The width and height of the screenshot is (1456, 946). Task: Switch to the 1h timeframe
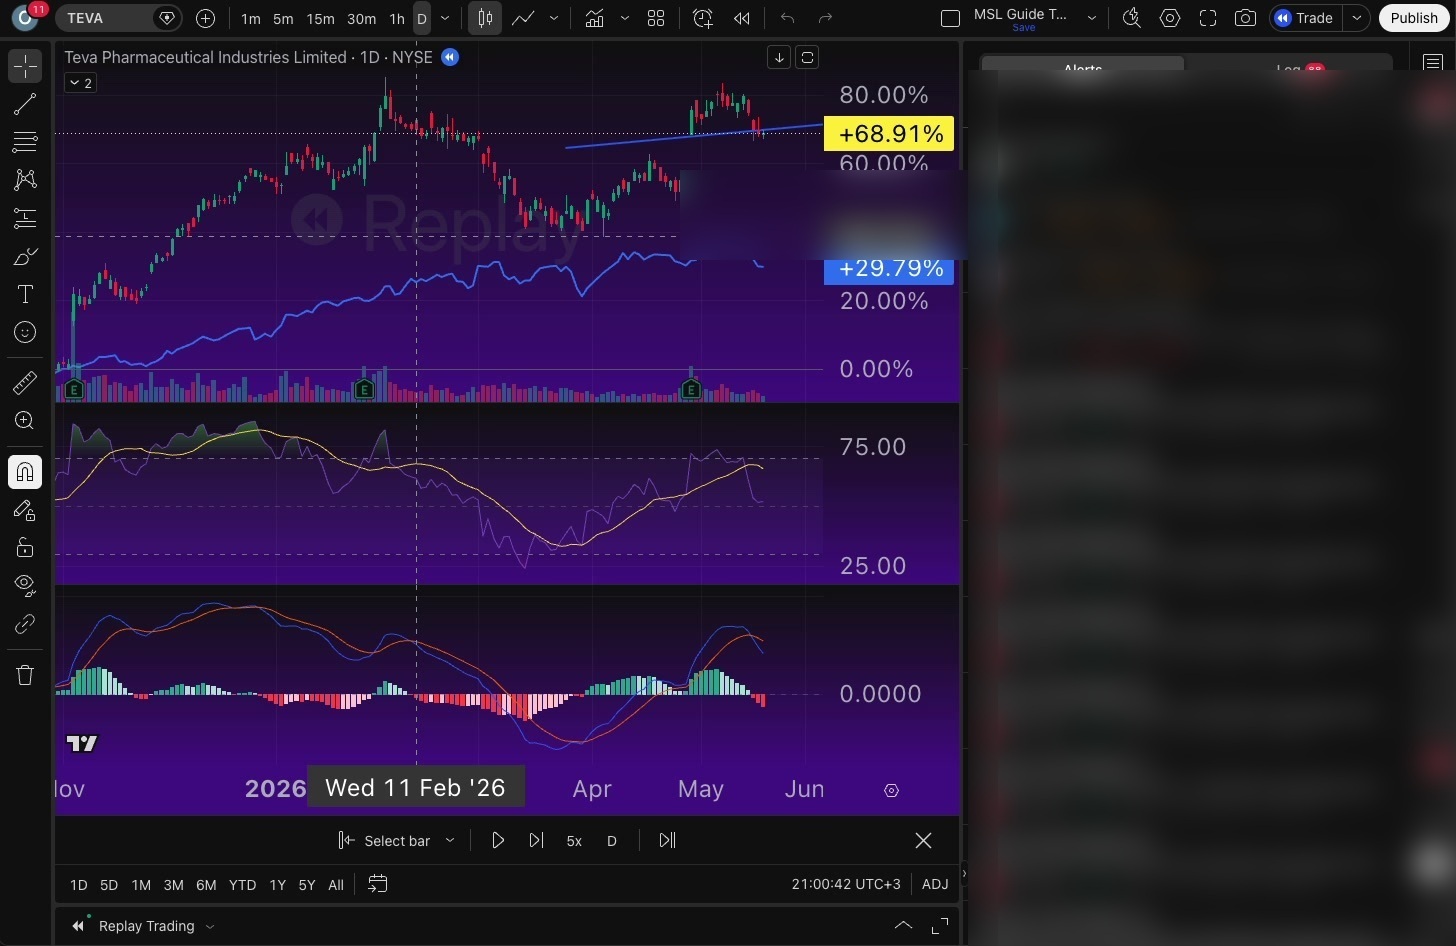click(397, 18)
